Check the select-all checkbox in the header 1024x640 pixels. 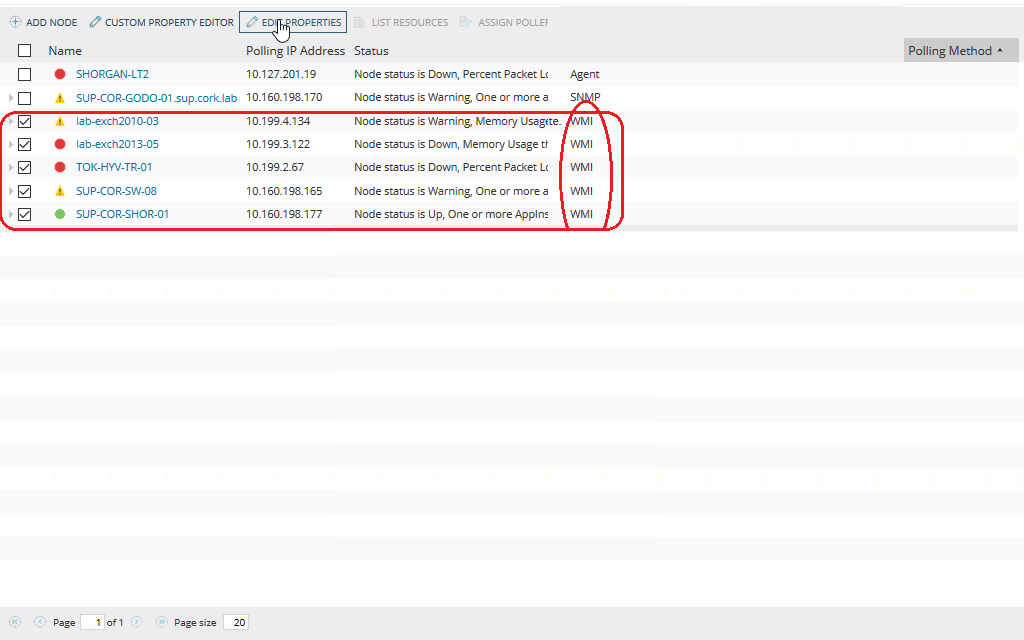point(24,50)
